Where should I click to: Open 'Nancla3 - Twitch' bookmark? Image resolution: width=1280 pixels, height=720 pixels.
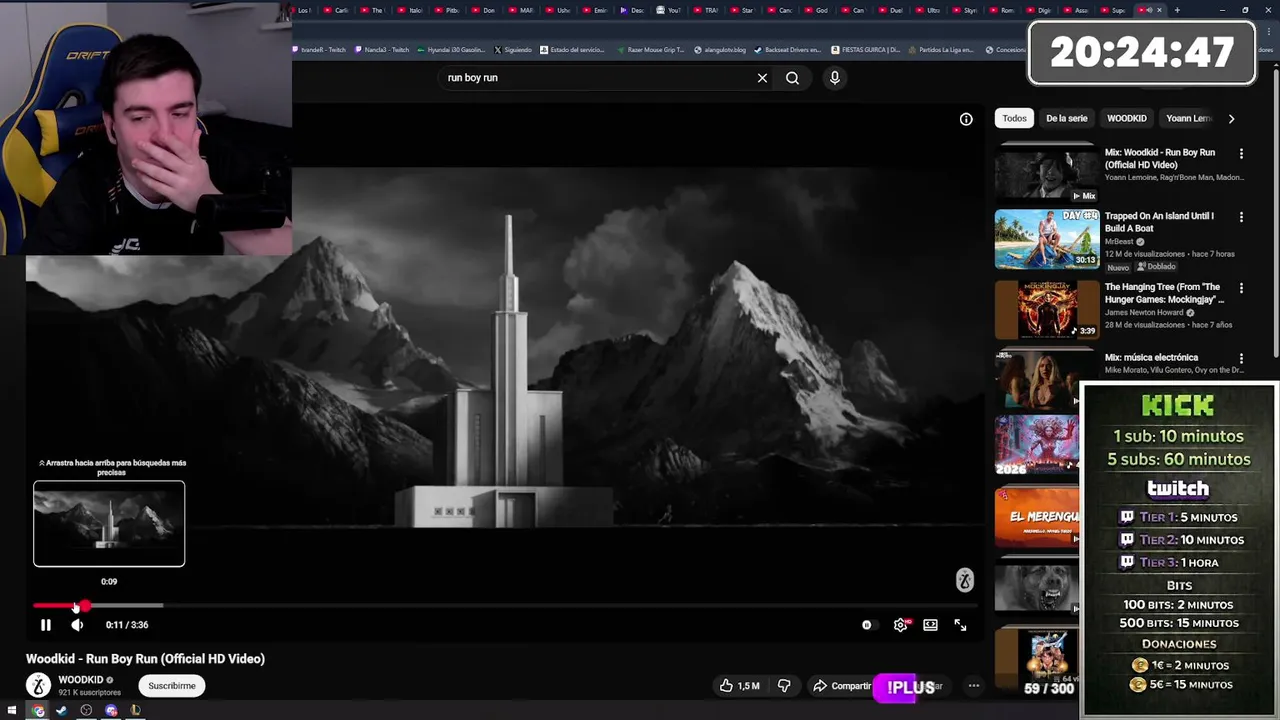click(x=382, y=50)
